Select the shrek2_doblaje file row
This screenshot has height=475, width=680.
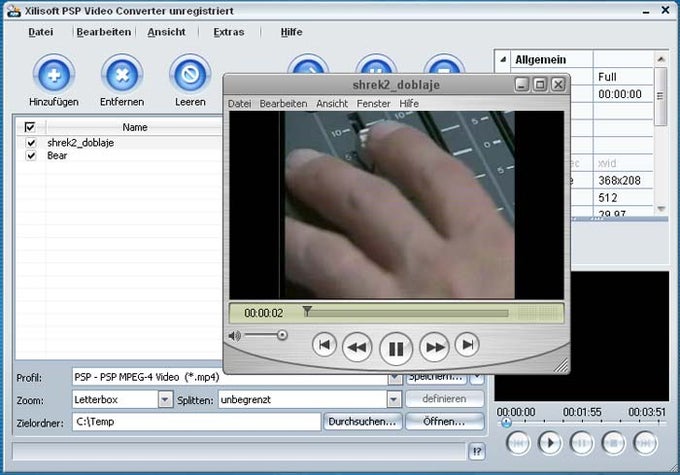click(x=119, y=143)
